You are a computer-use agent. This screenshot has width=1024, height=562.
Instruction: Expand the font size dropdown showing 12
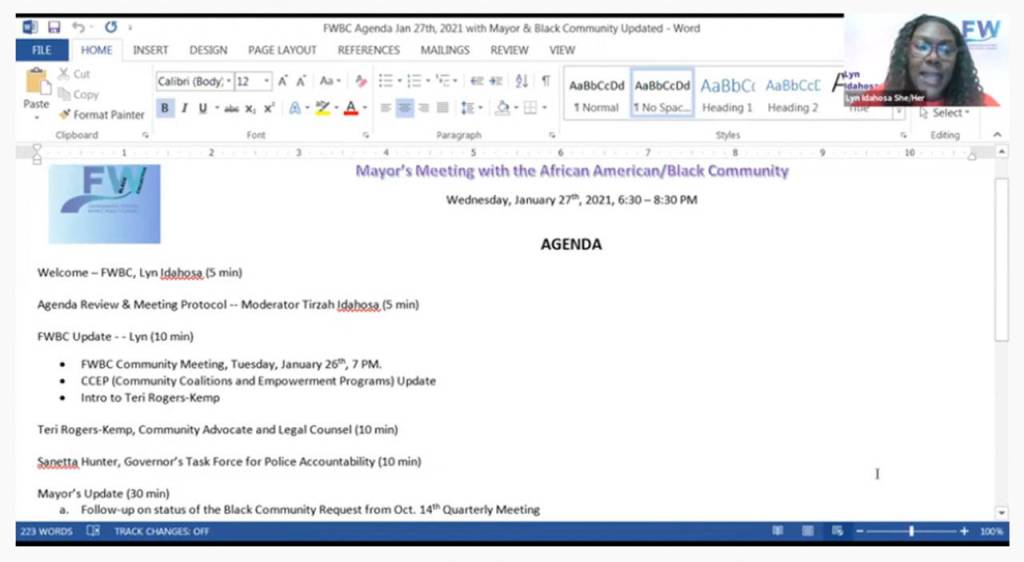pos(267,81)
